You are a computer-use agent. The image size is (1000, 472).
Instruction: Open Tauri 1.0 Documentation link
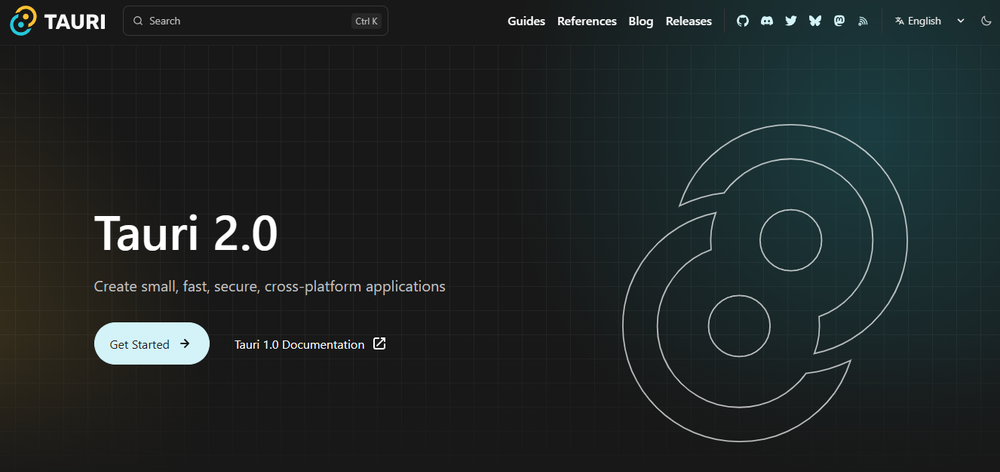[x=310, y=344]
